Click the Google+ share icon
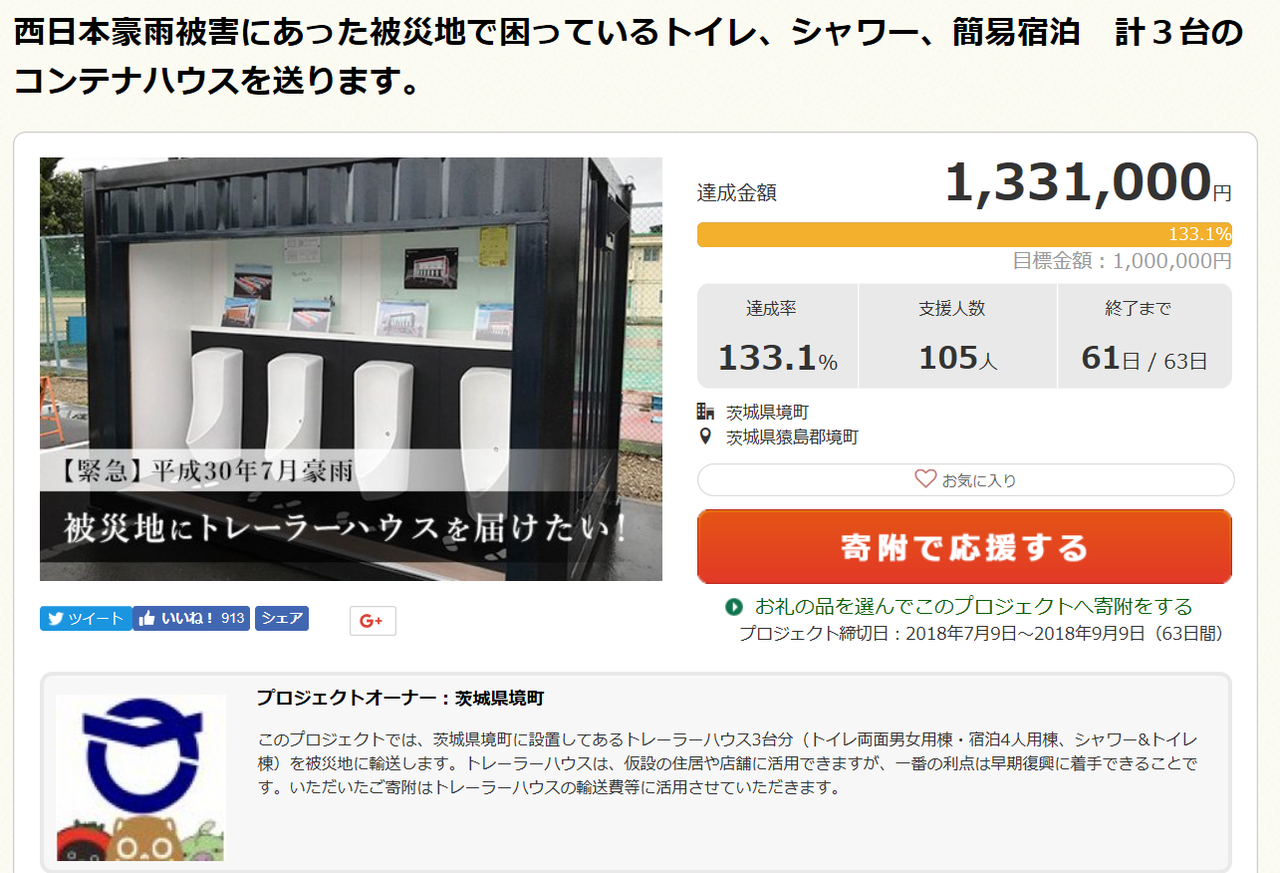The image size is (1280, 873). point(372,621)
